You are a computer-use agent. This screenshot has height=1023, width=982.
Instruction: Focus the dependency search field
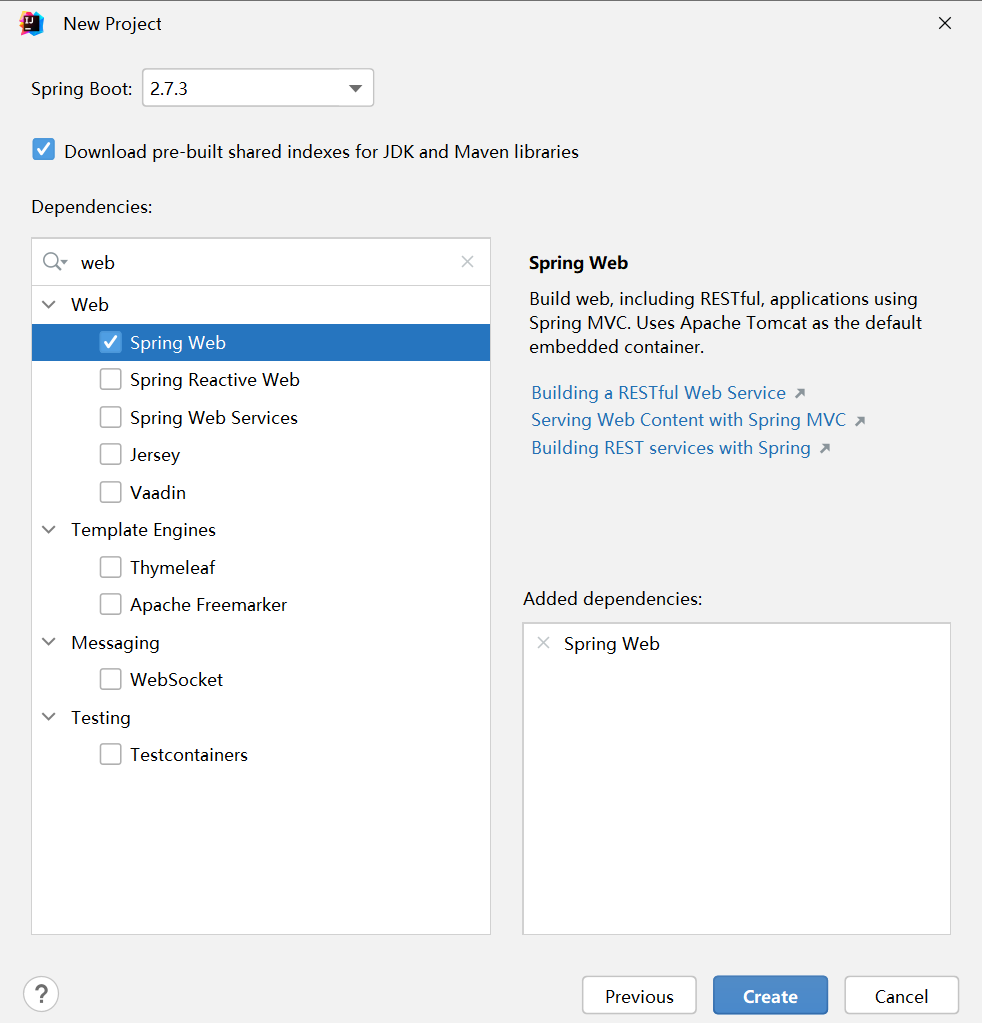click(x=261, y=262)
